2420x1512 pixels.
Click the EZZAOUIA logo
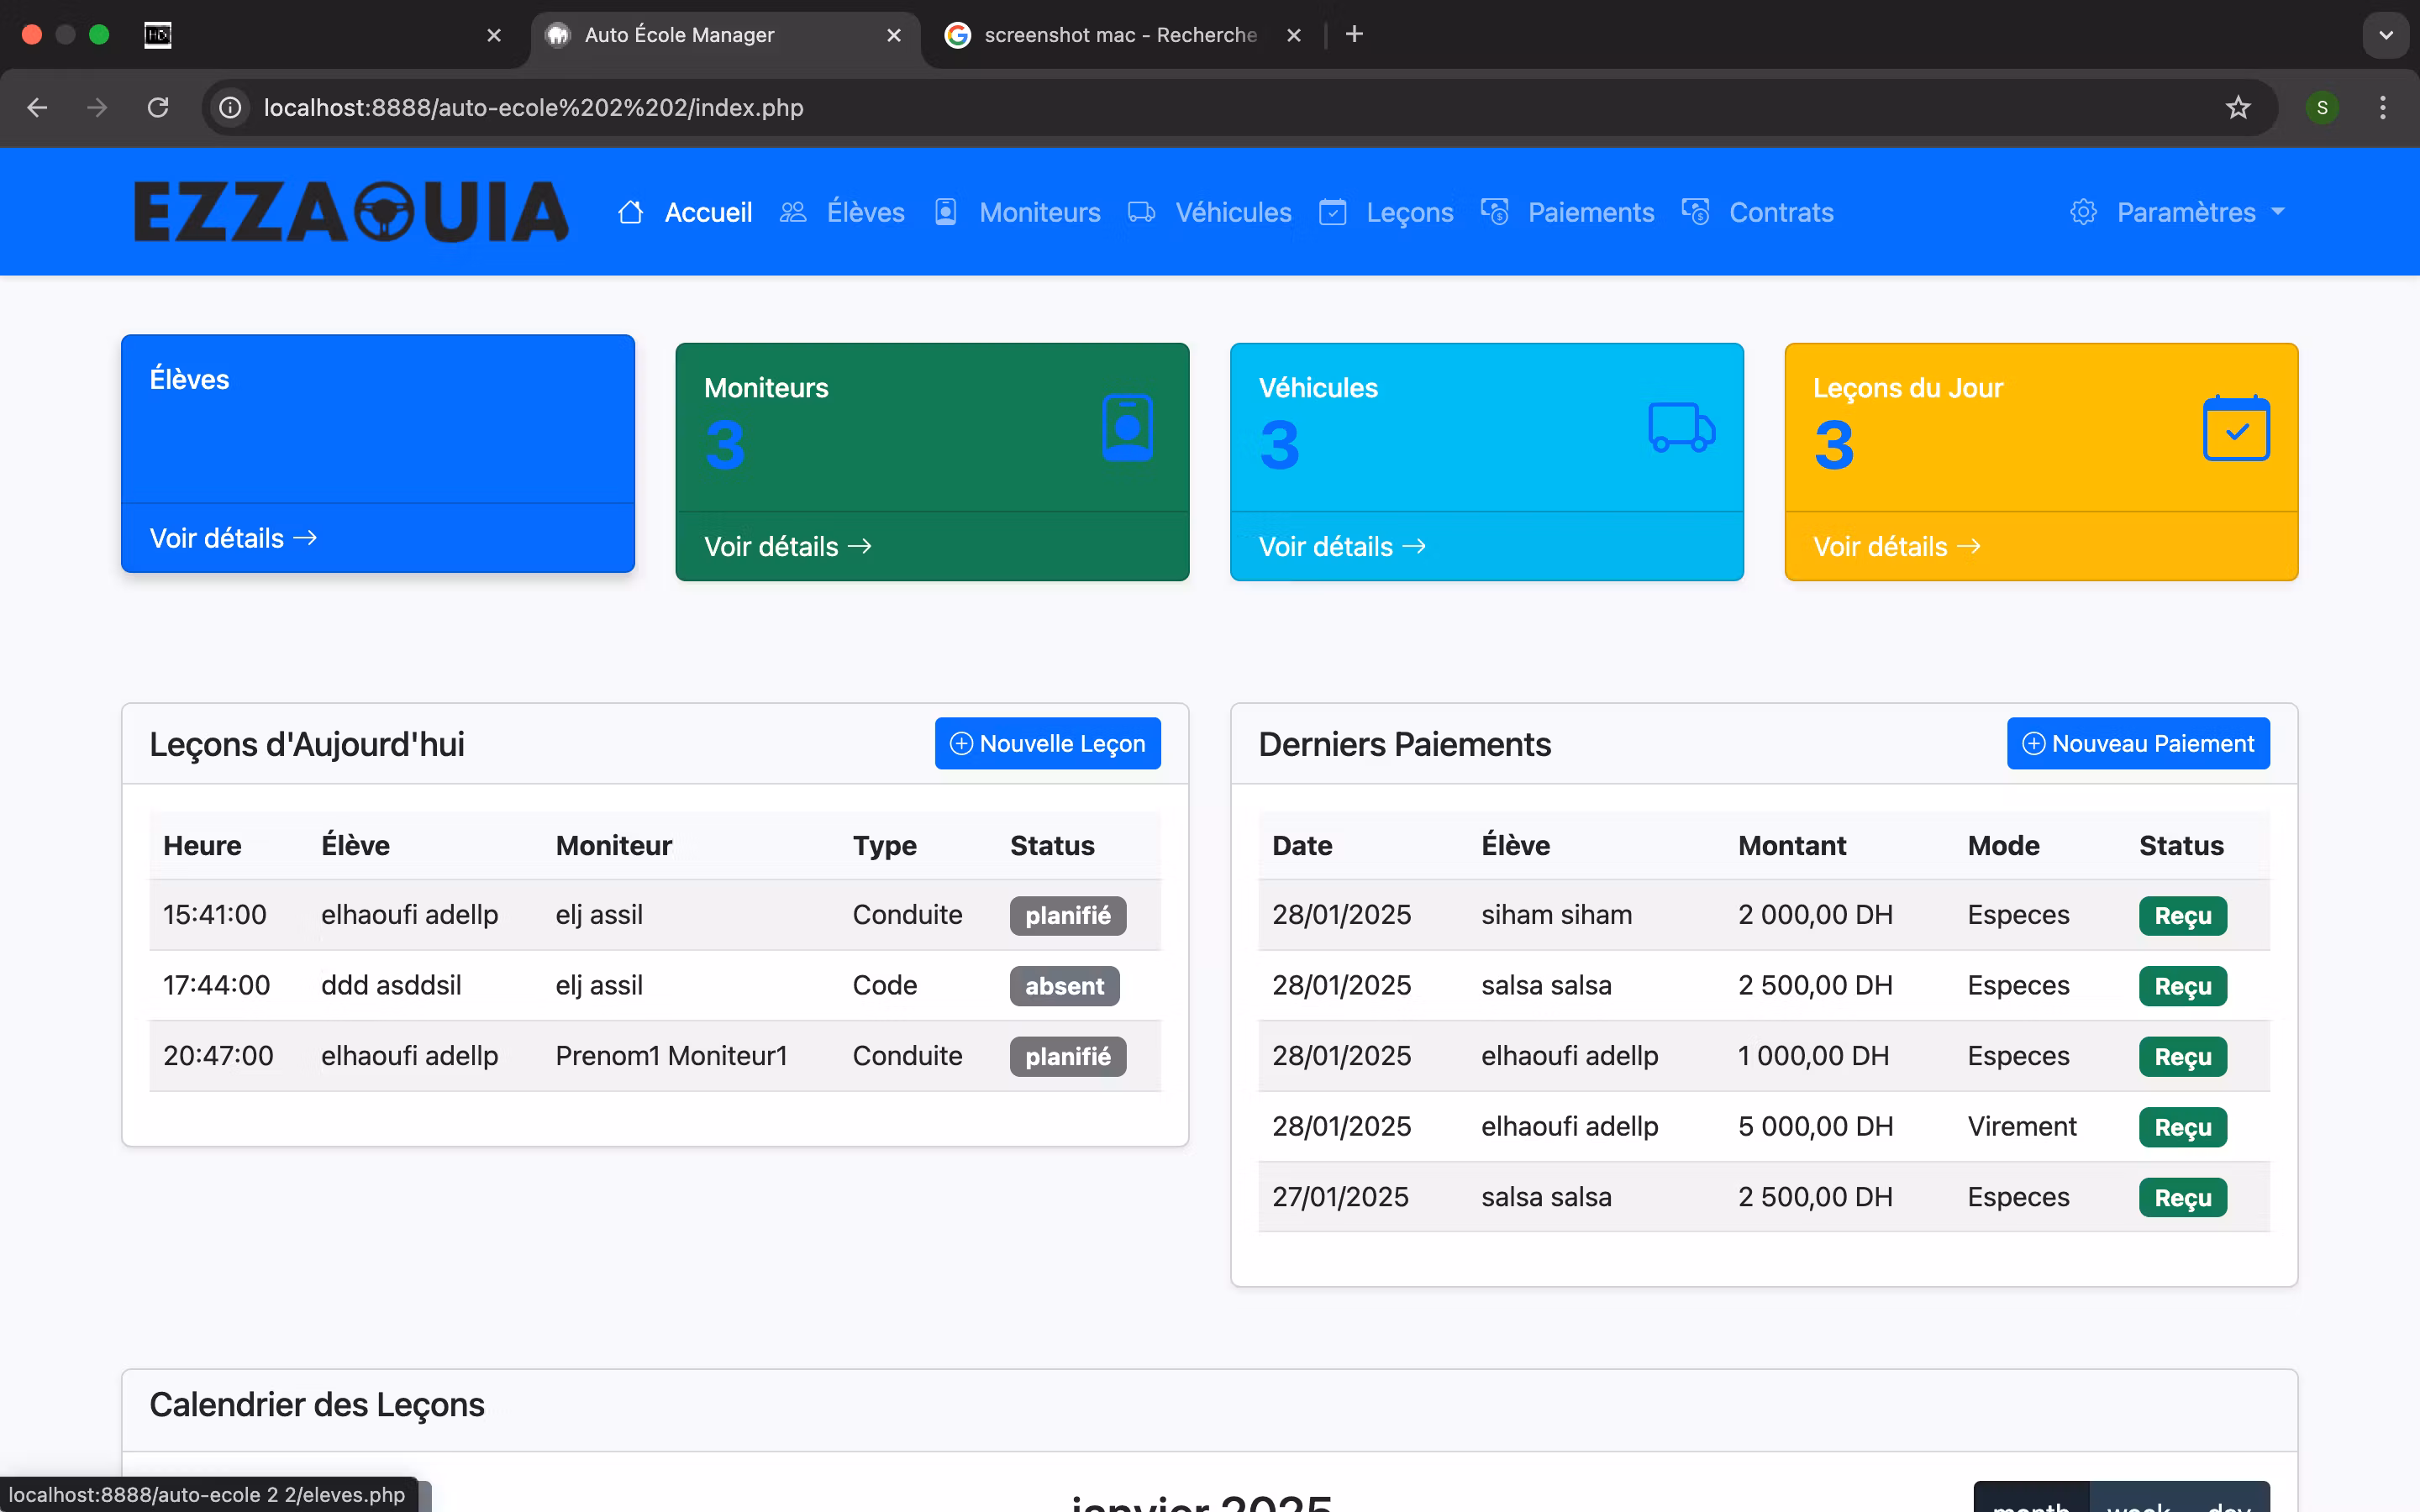(x=351, y=212)
